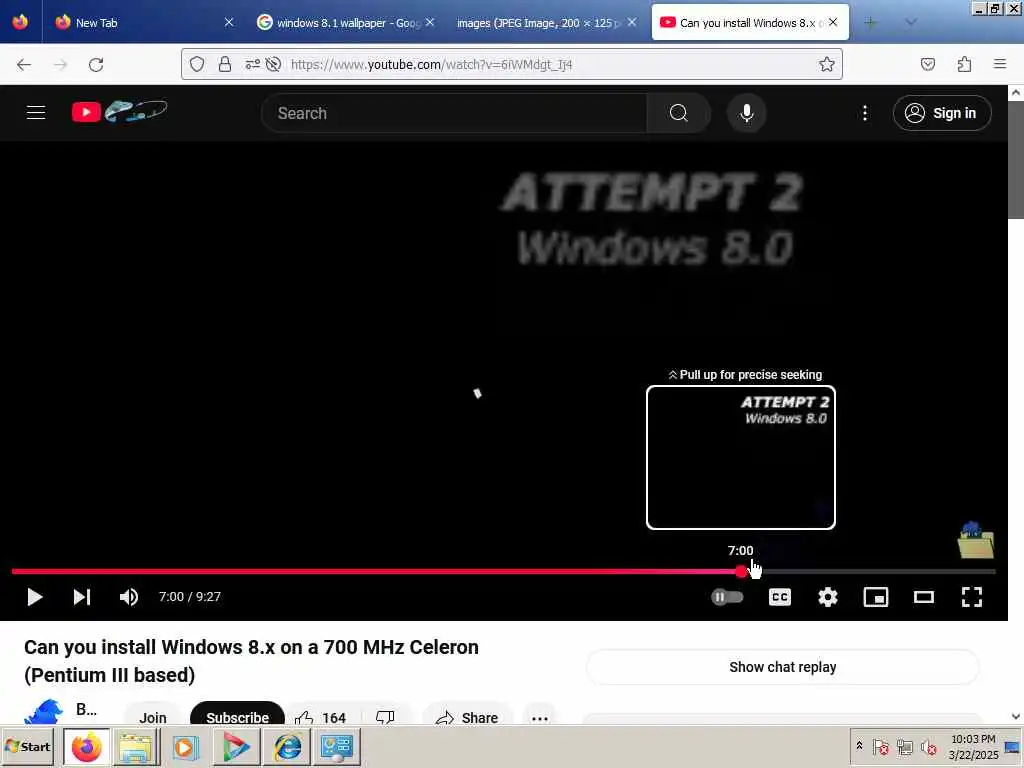1024x768 pixels.
Task: Go to YouTube home via logo
Action: coord(120,112)
